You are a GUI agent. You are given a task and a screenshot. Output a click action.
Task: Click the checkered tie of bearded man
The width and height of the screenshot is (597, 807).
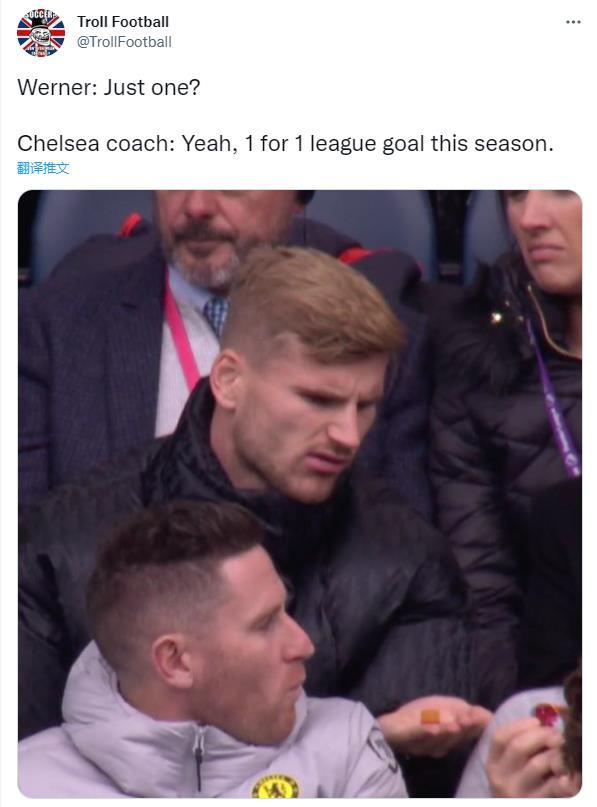(x=217, y=314)
